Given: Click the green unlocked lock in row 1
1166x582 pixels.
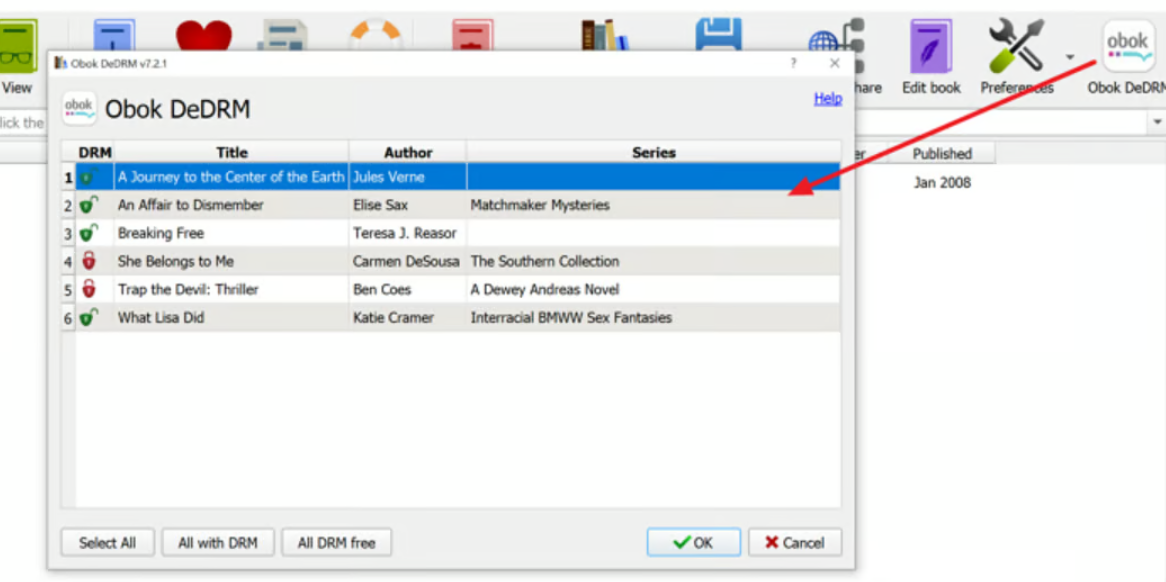Looking at the screenshot, I should (89, 178).
